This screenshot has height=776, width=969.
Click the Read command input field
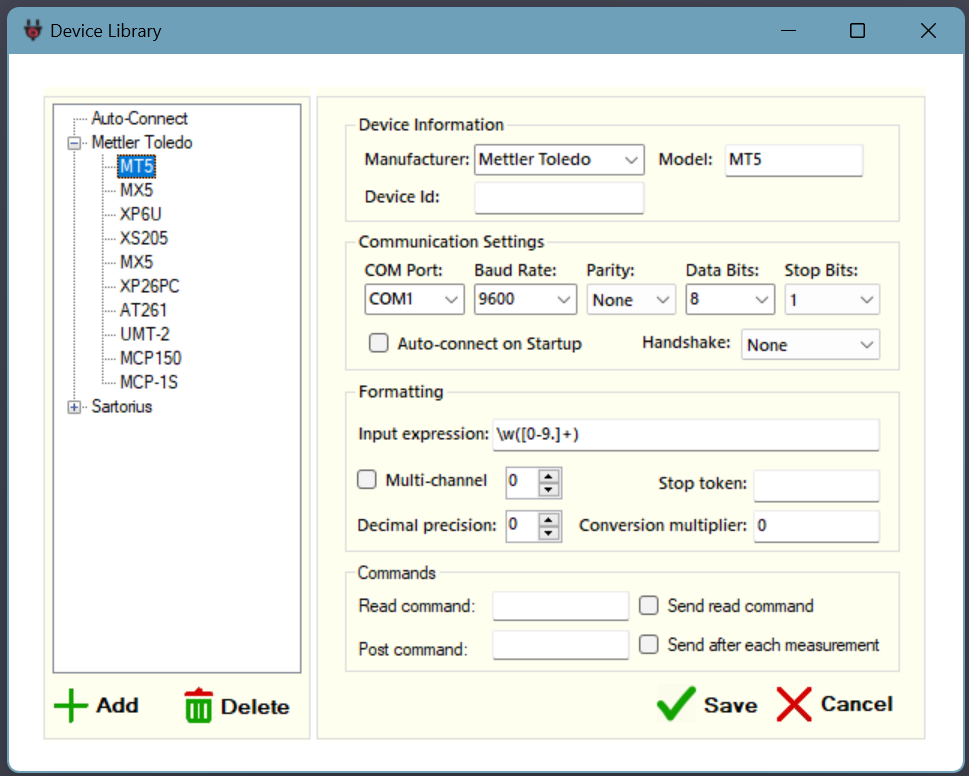[561, 605]
